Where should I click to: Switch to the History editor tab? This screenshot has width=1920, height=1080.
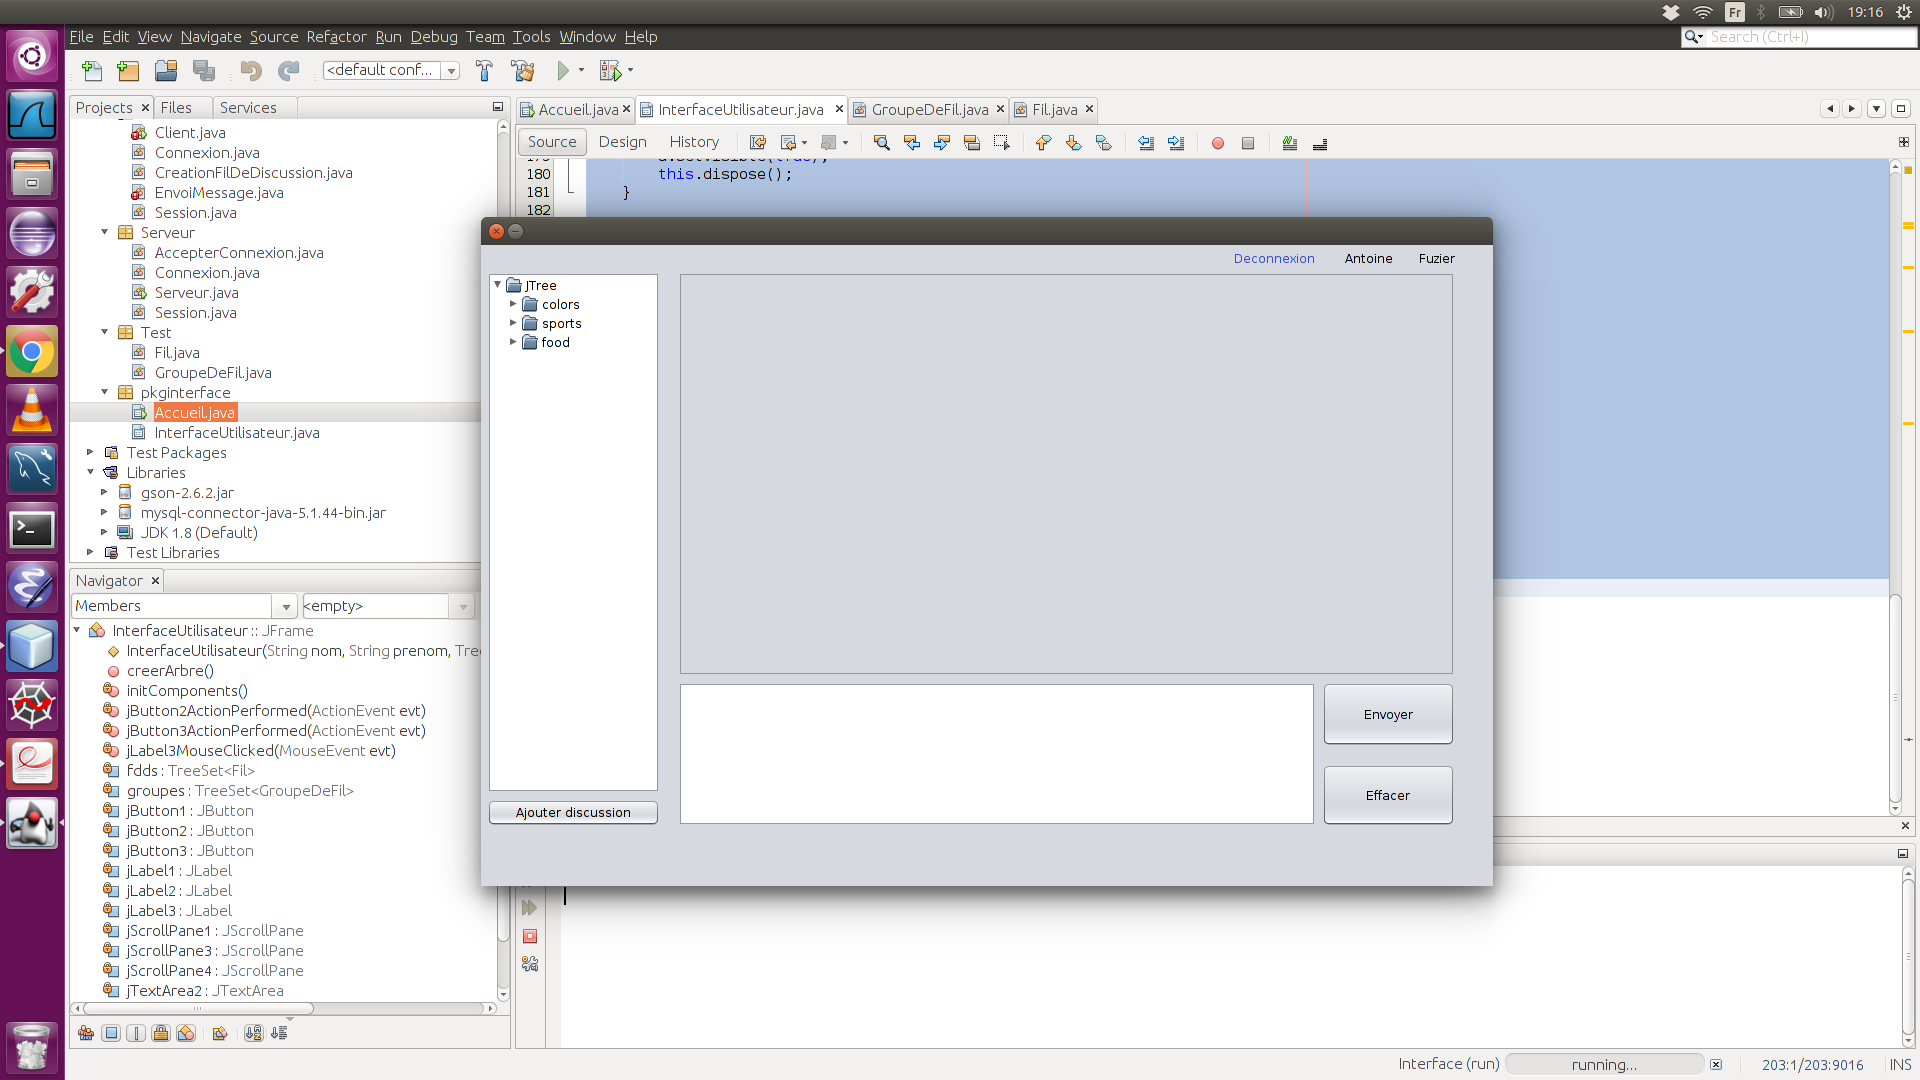[x=691, y=141]
